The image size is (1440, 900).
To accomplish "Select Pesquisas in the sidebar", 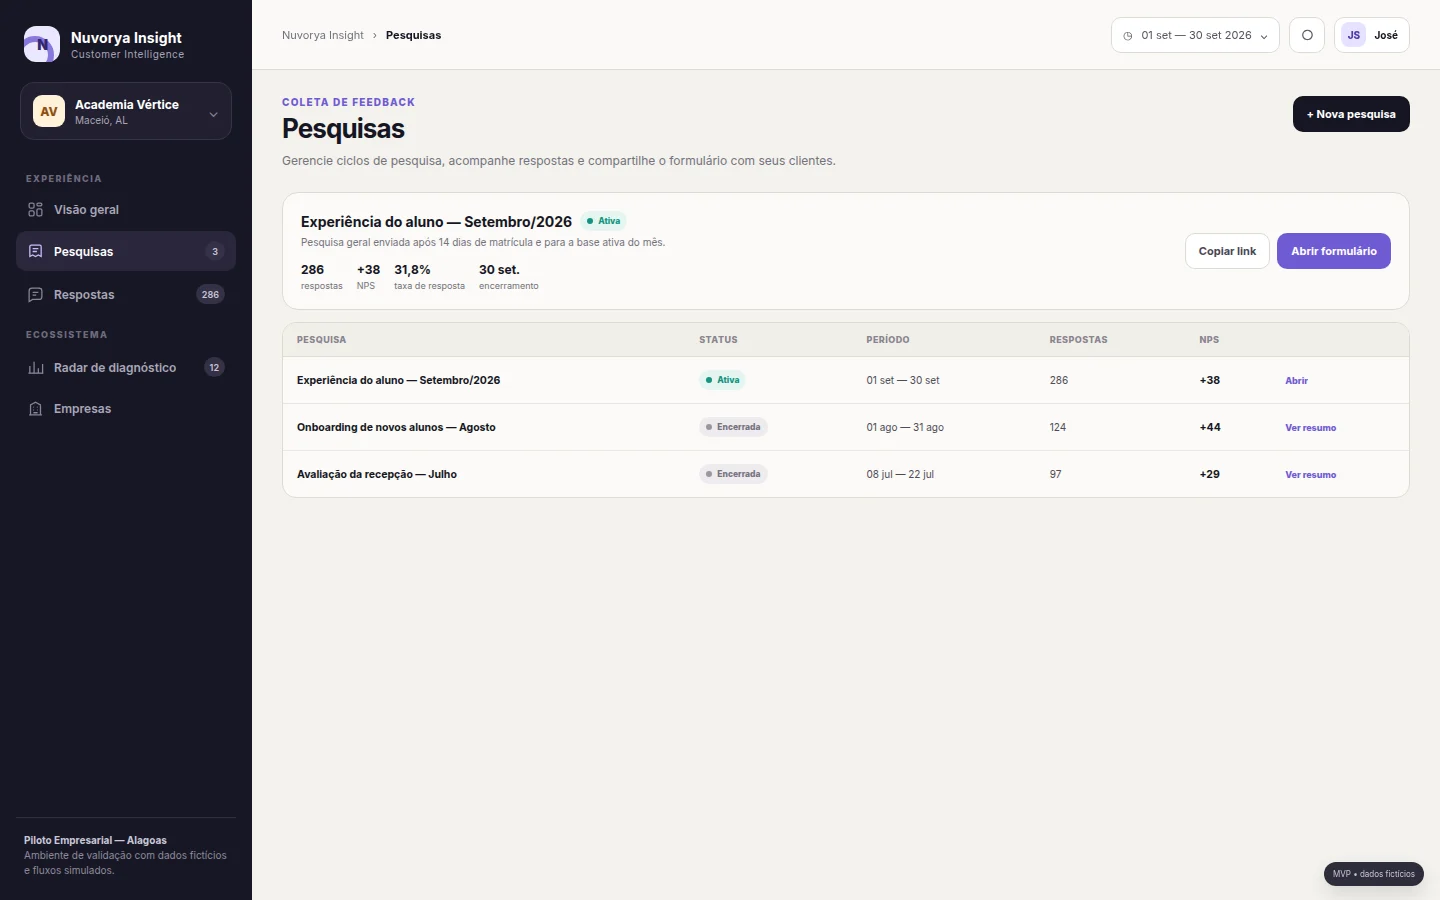I will click(x=126, y=252).
